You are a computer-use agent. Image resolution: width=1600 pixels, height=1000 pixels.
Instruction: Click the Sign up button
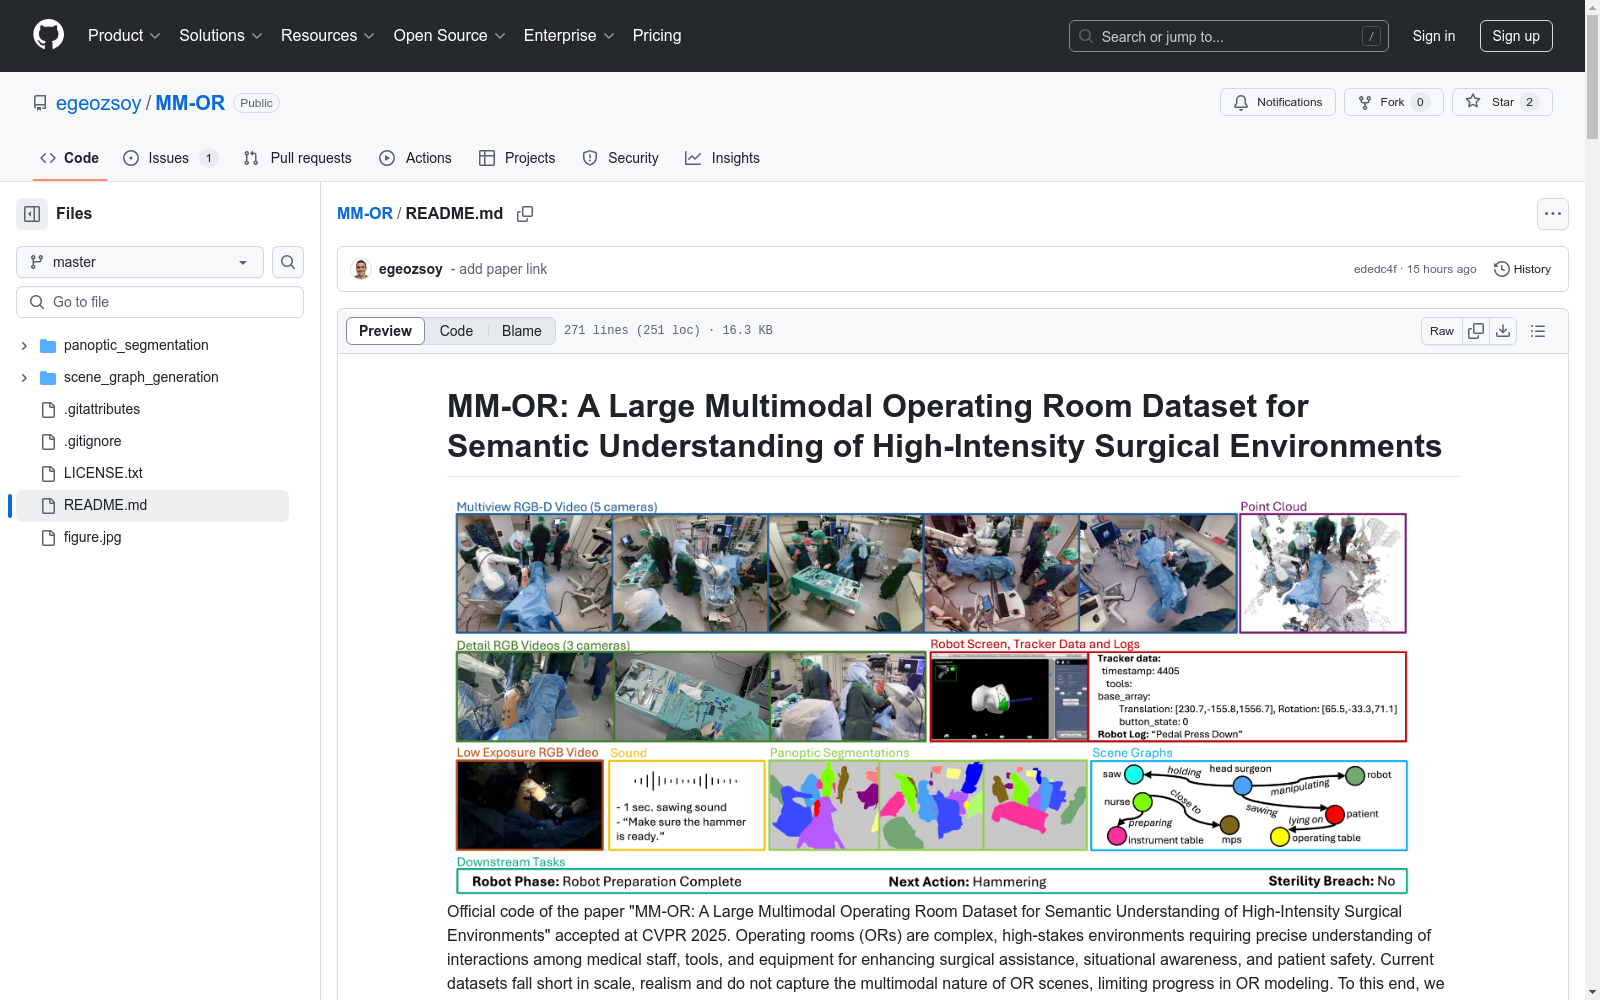coord(1515,36)
